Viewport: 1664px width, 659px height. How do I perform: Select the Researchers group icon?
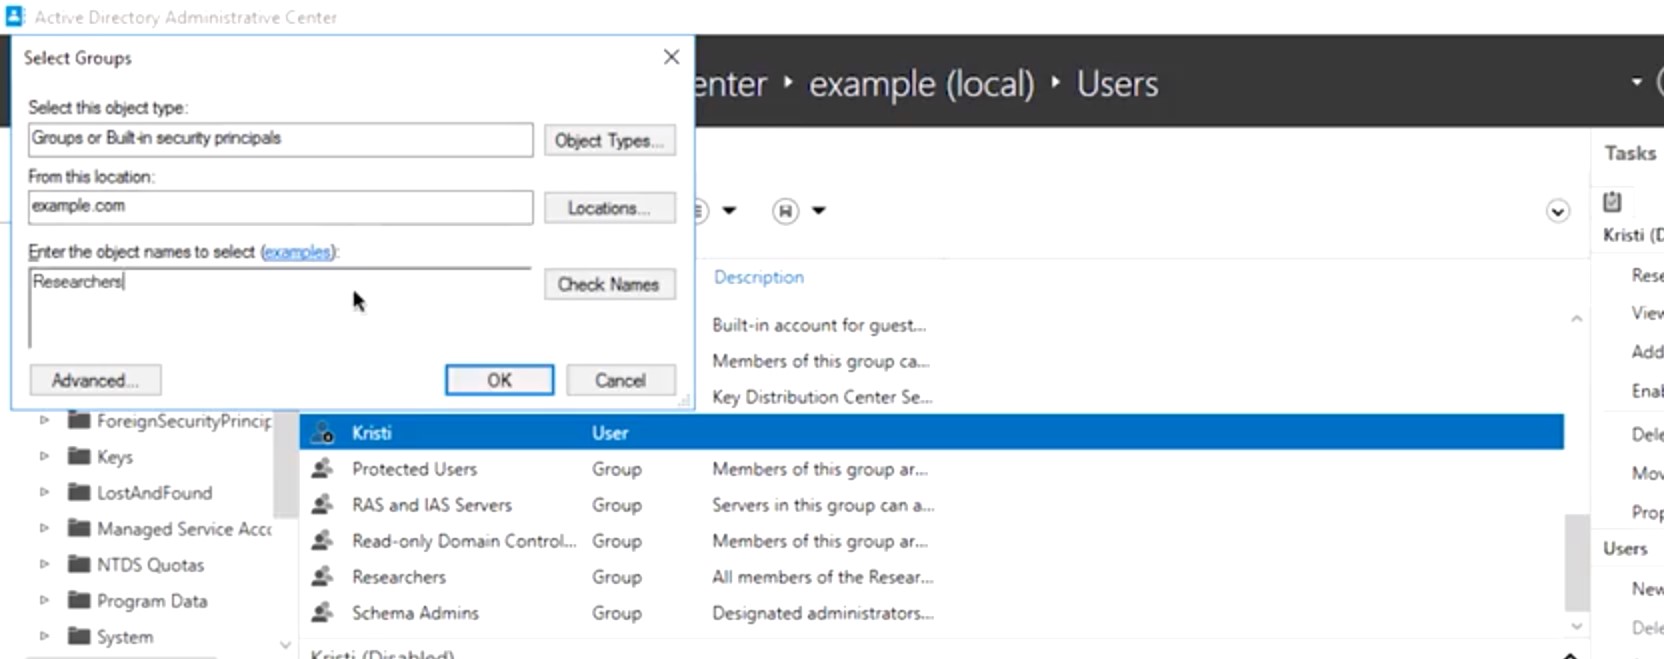322,577
